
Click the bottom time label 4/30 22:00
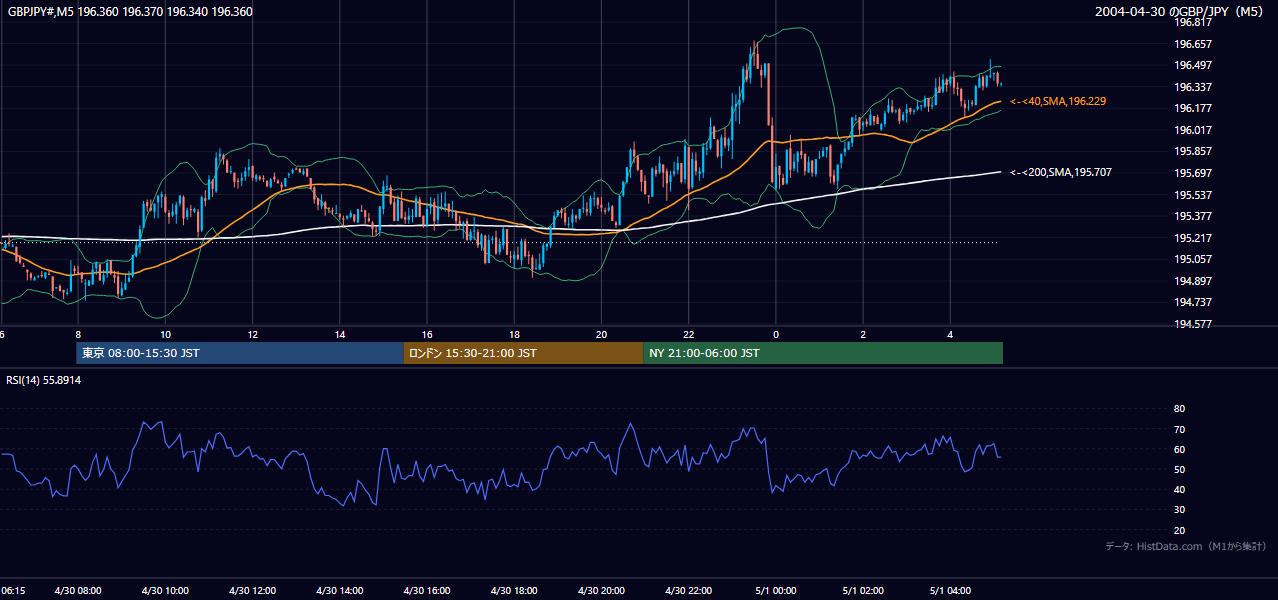tap(688, 591)
